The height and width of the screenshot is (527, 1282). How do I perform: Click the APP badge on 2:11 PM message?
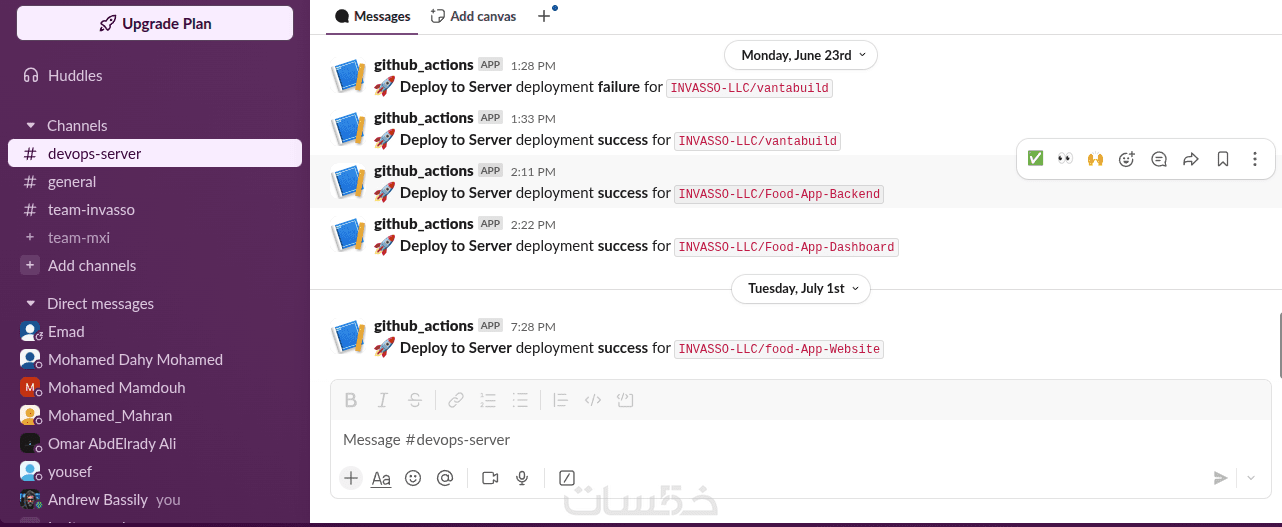490,170
